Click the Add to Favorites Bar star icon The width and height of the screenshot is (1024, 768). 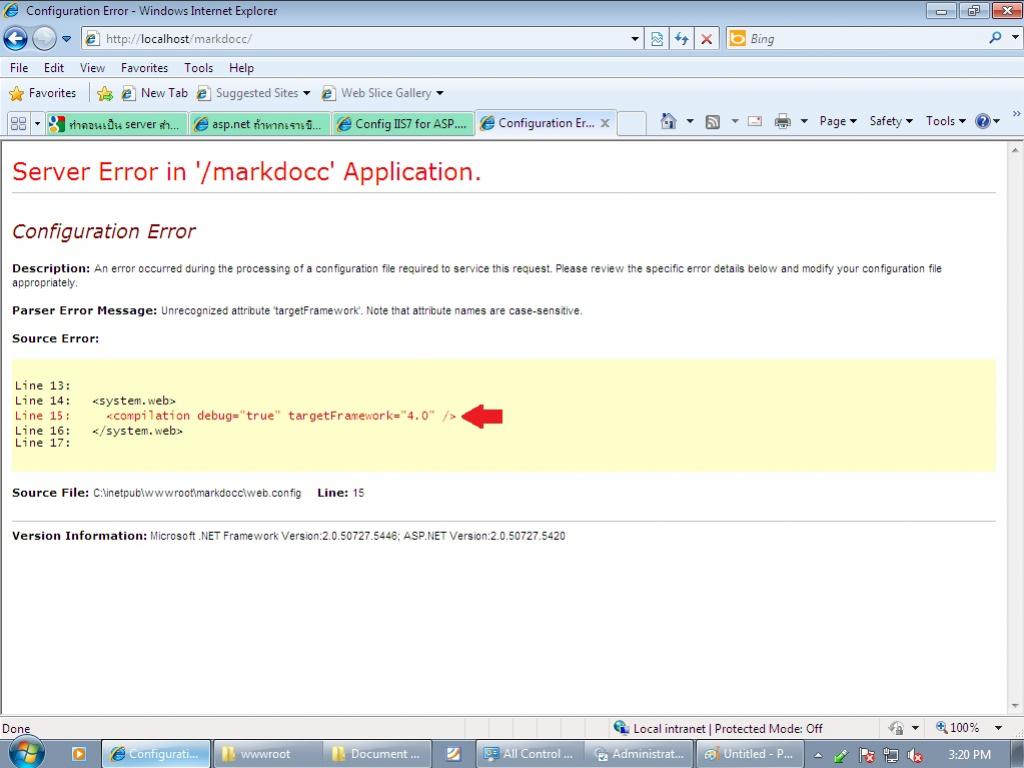pyautogui.click(x=105, y=93)
